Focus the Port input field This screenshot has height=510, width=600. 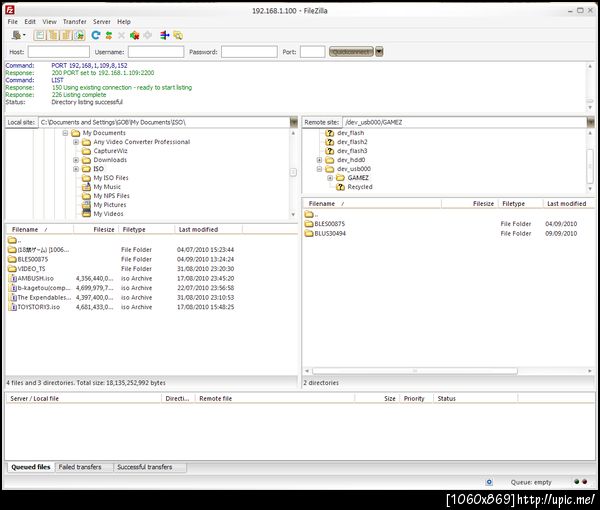tap(313, 52)
